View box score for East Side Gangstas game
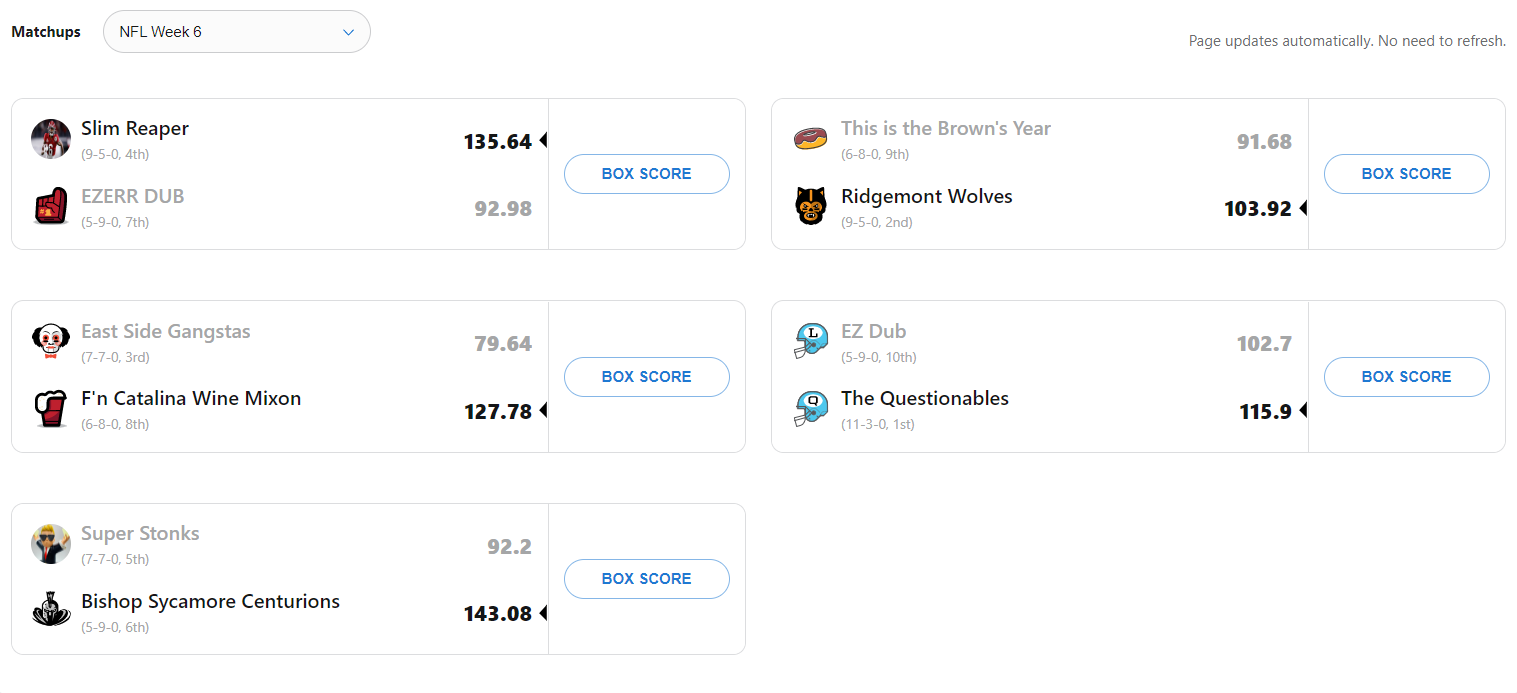Image resolution: width=1517 pixels, height=693 pixels. click(646, 377)
